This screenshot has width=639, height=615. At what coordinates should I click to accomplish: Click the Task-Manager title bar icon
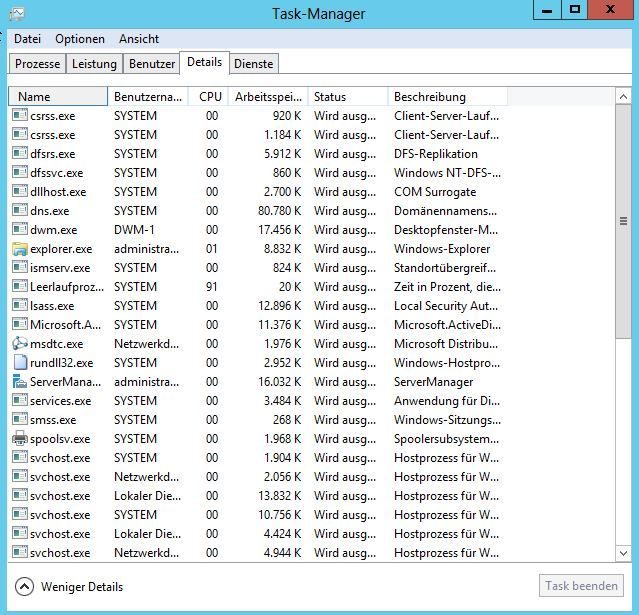[x=17, y=13]
